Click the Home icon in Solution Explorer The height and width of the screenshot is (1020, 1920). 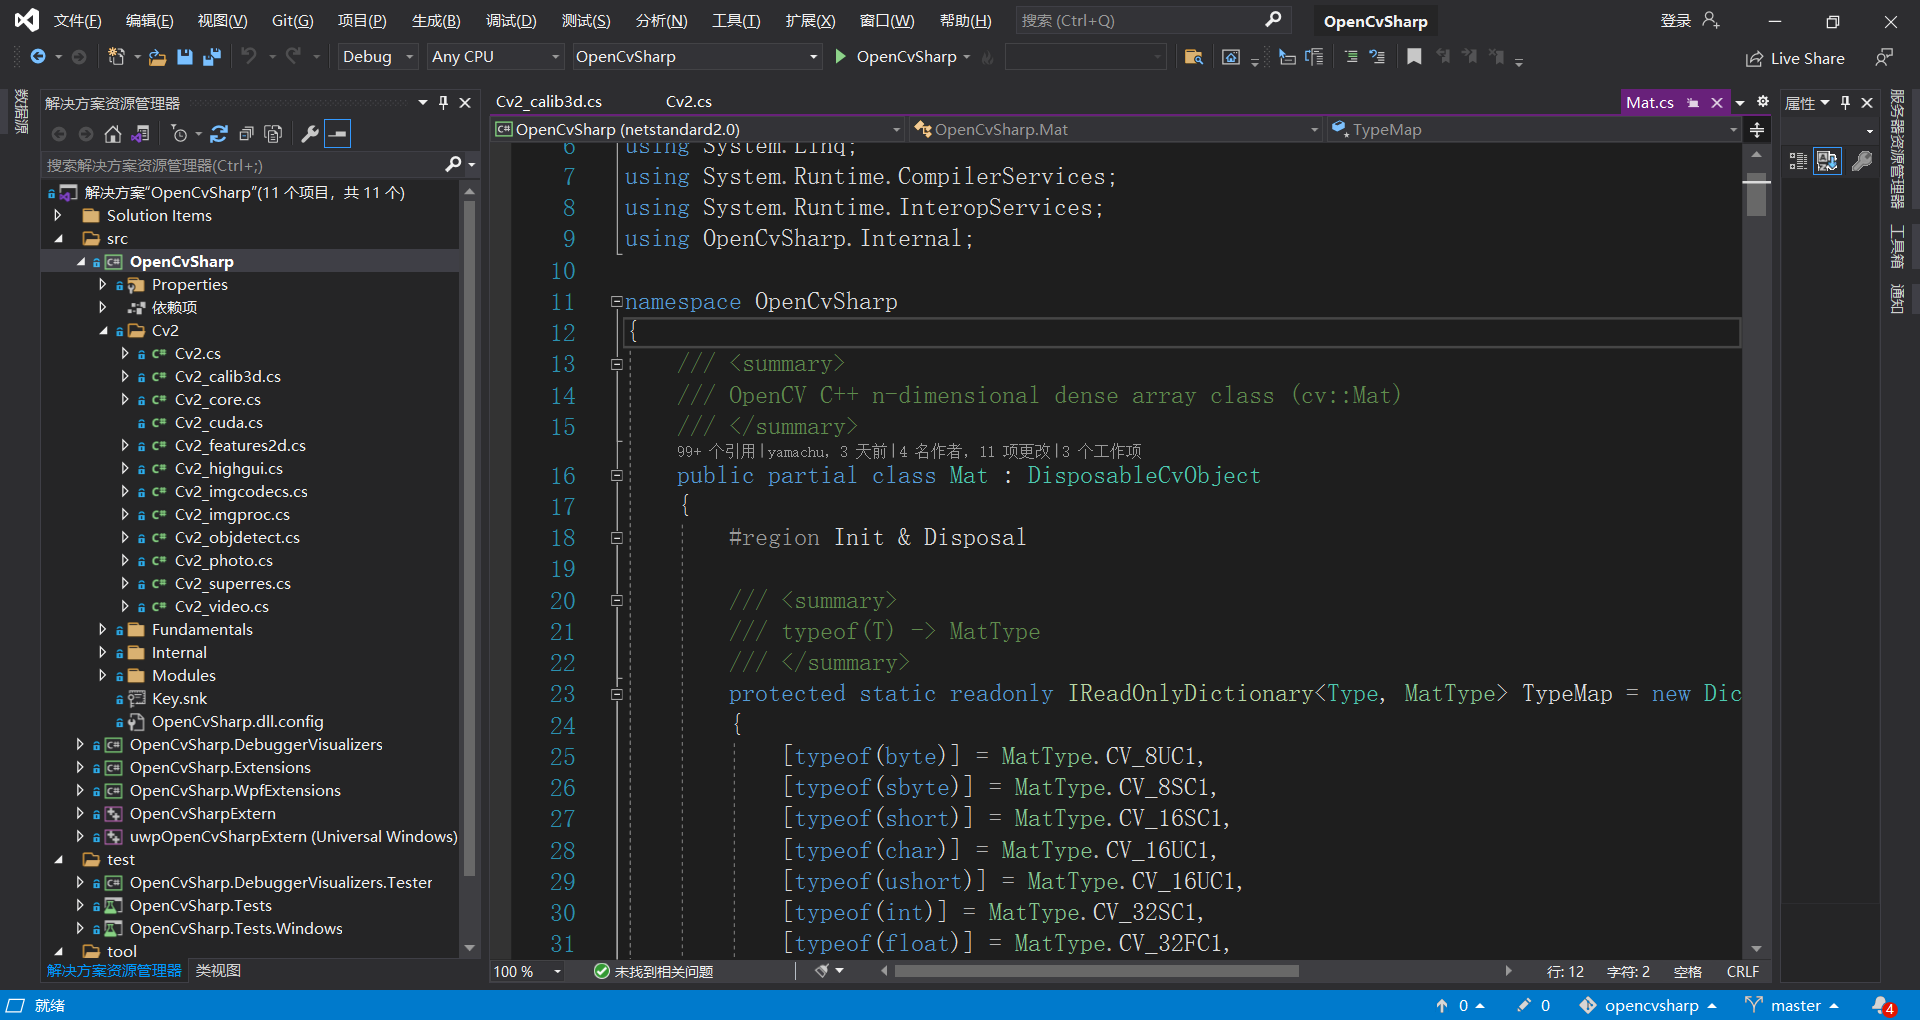(113, 134)
